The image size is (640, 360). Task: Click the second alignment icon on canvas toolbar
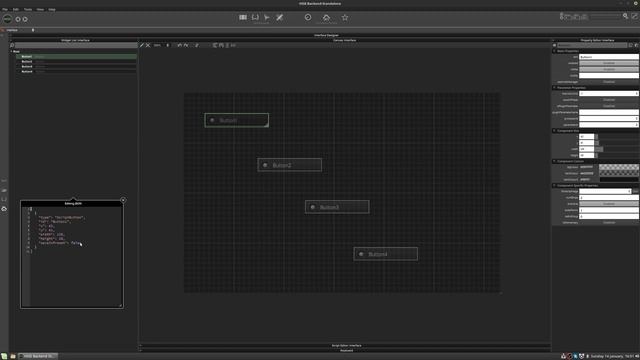(x=221, y=45)
